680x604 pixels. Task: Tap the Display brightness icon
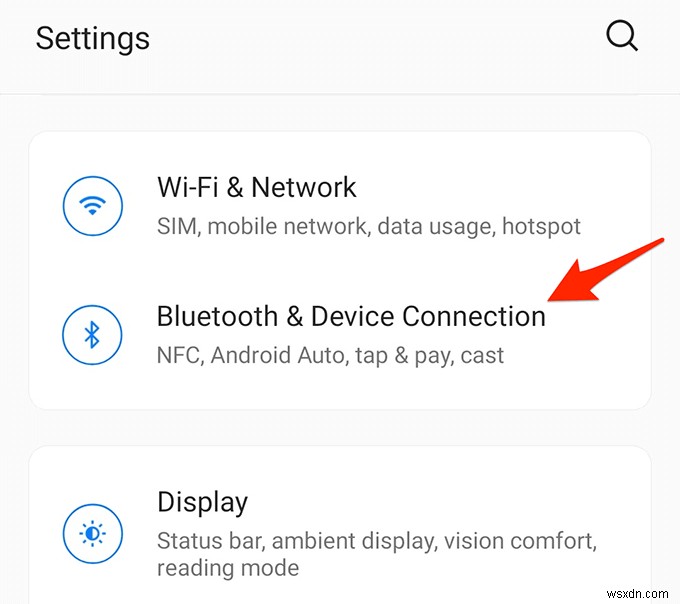(92, 535)
